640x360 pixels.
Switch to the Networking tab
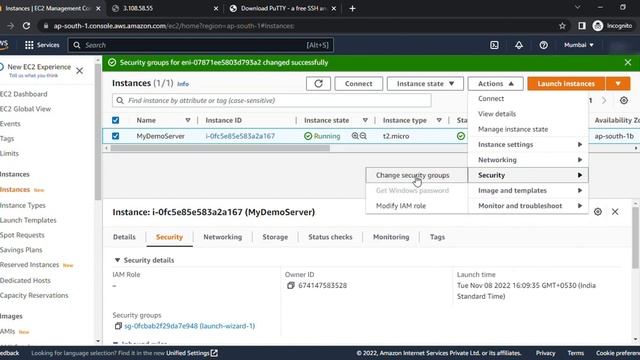click(x=222, y=237)
